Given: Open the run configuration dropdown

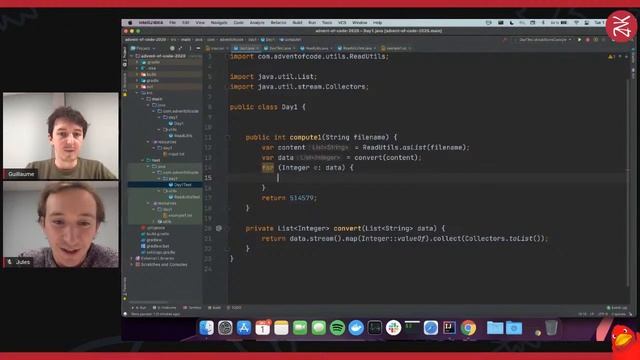Looking at the screenshot, I should (x=545, y=40).
